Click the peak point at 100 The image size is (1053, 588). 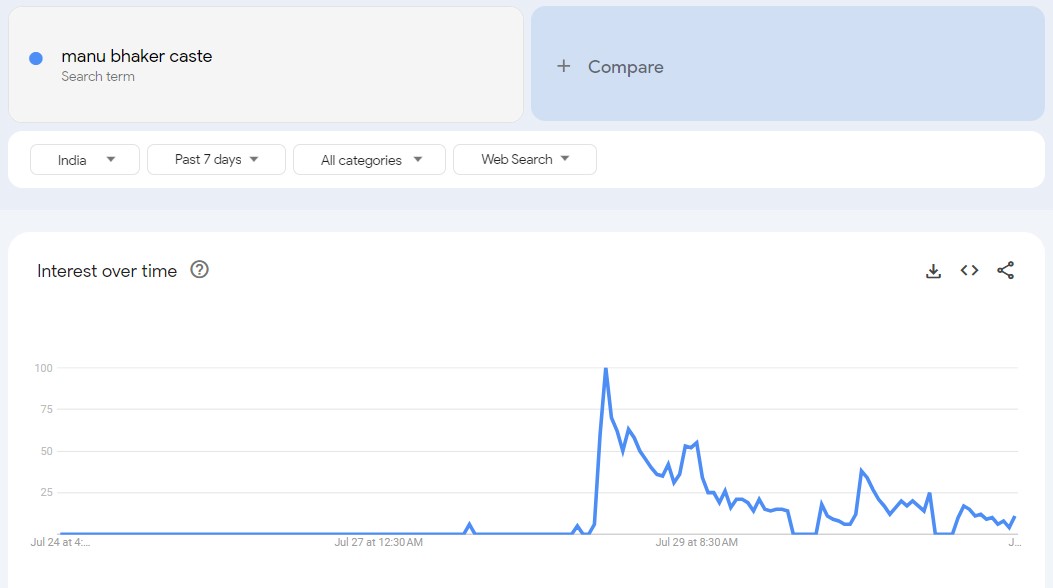tap(606, 369)
